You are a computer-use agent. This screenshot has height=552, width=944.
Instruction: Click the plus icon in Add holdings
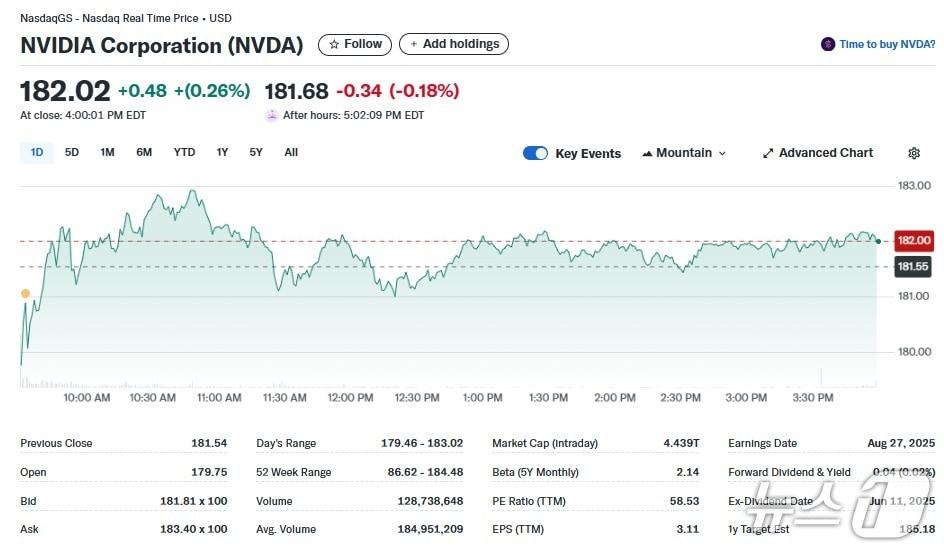tap(414, 45)
